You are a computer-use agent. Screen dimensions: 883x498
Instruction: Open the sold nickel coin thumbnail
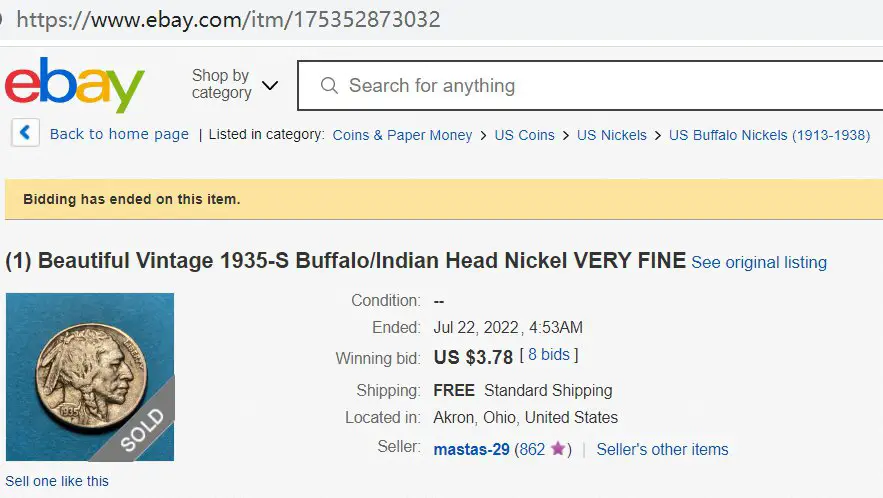[90, 377]
